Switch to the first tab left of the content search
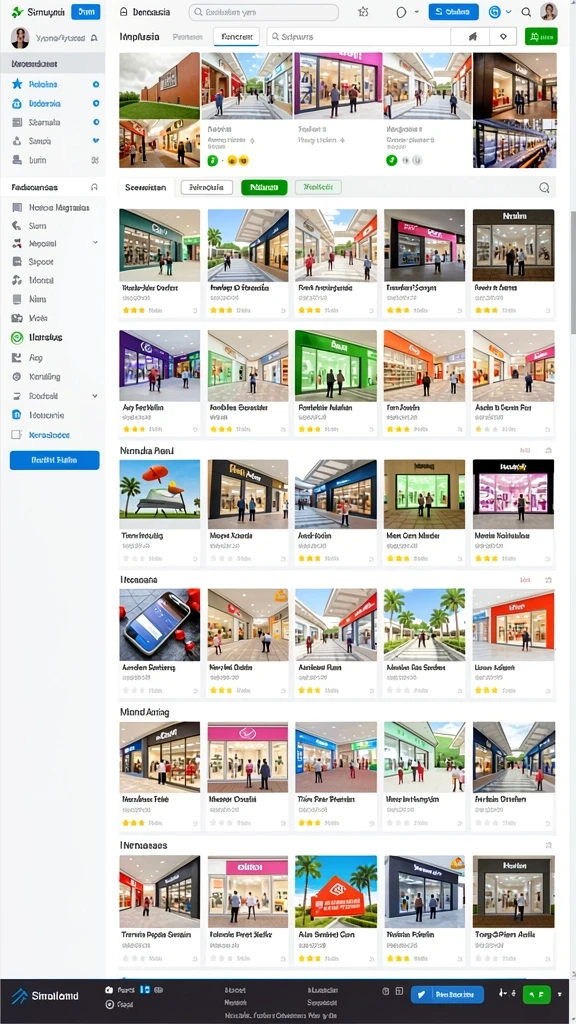The image size is (576, 1024). click(x=139, y=37)
